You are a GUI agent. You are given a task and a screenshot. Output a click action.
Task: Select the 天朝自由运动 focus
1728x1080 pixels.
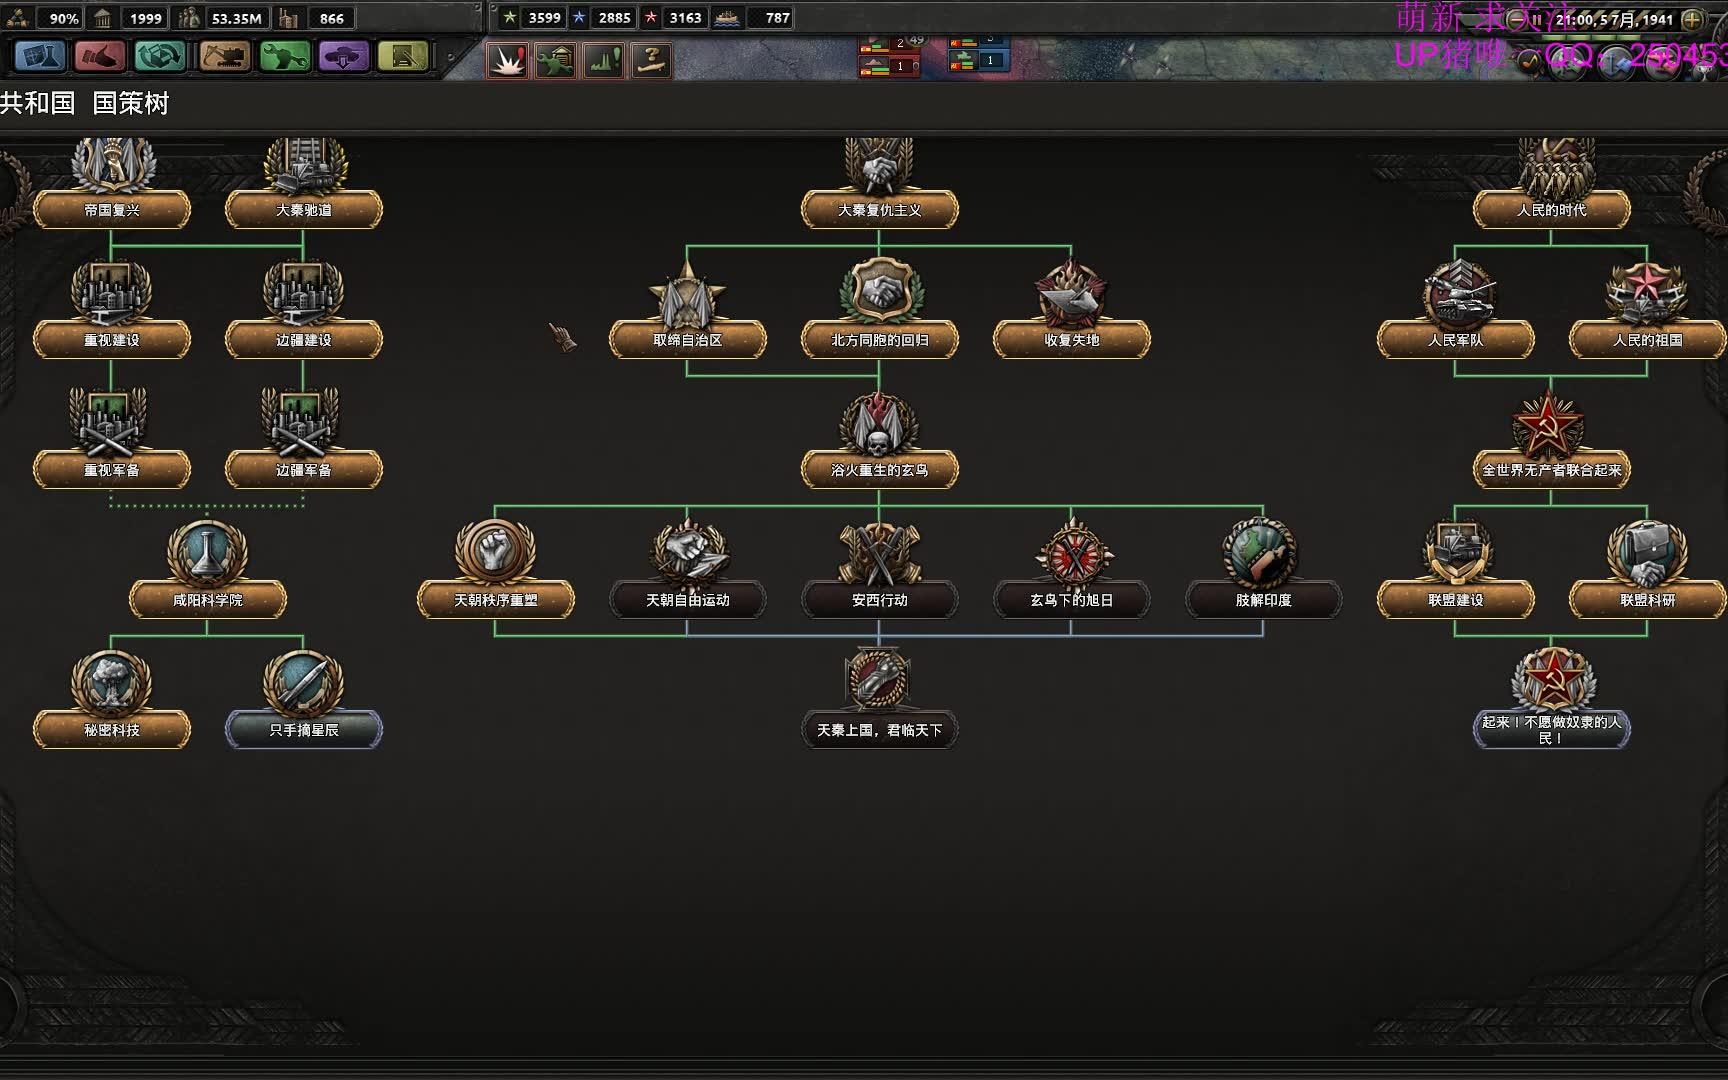688,599
